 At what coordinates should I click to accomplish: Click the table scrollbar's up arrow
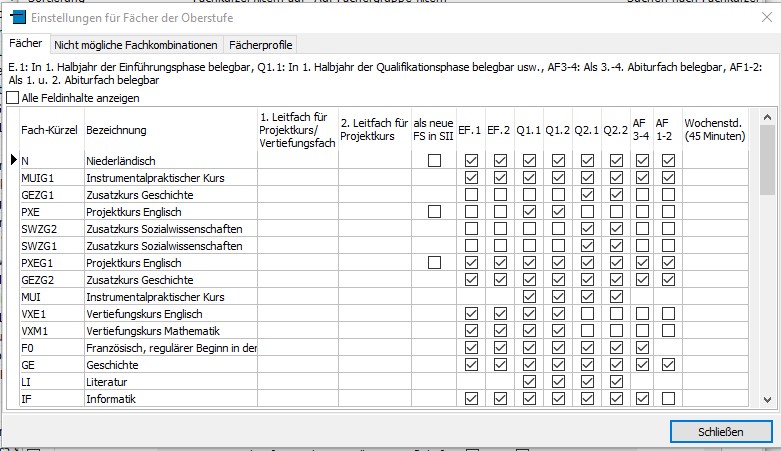767,111
